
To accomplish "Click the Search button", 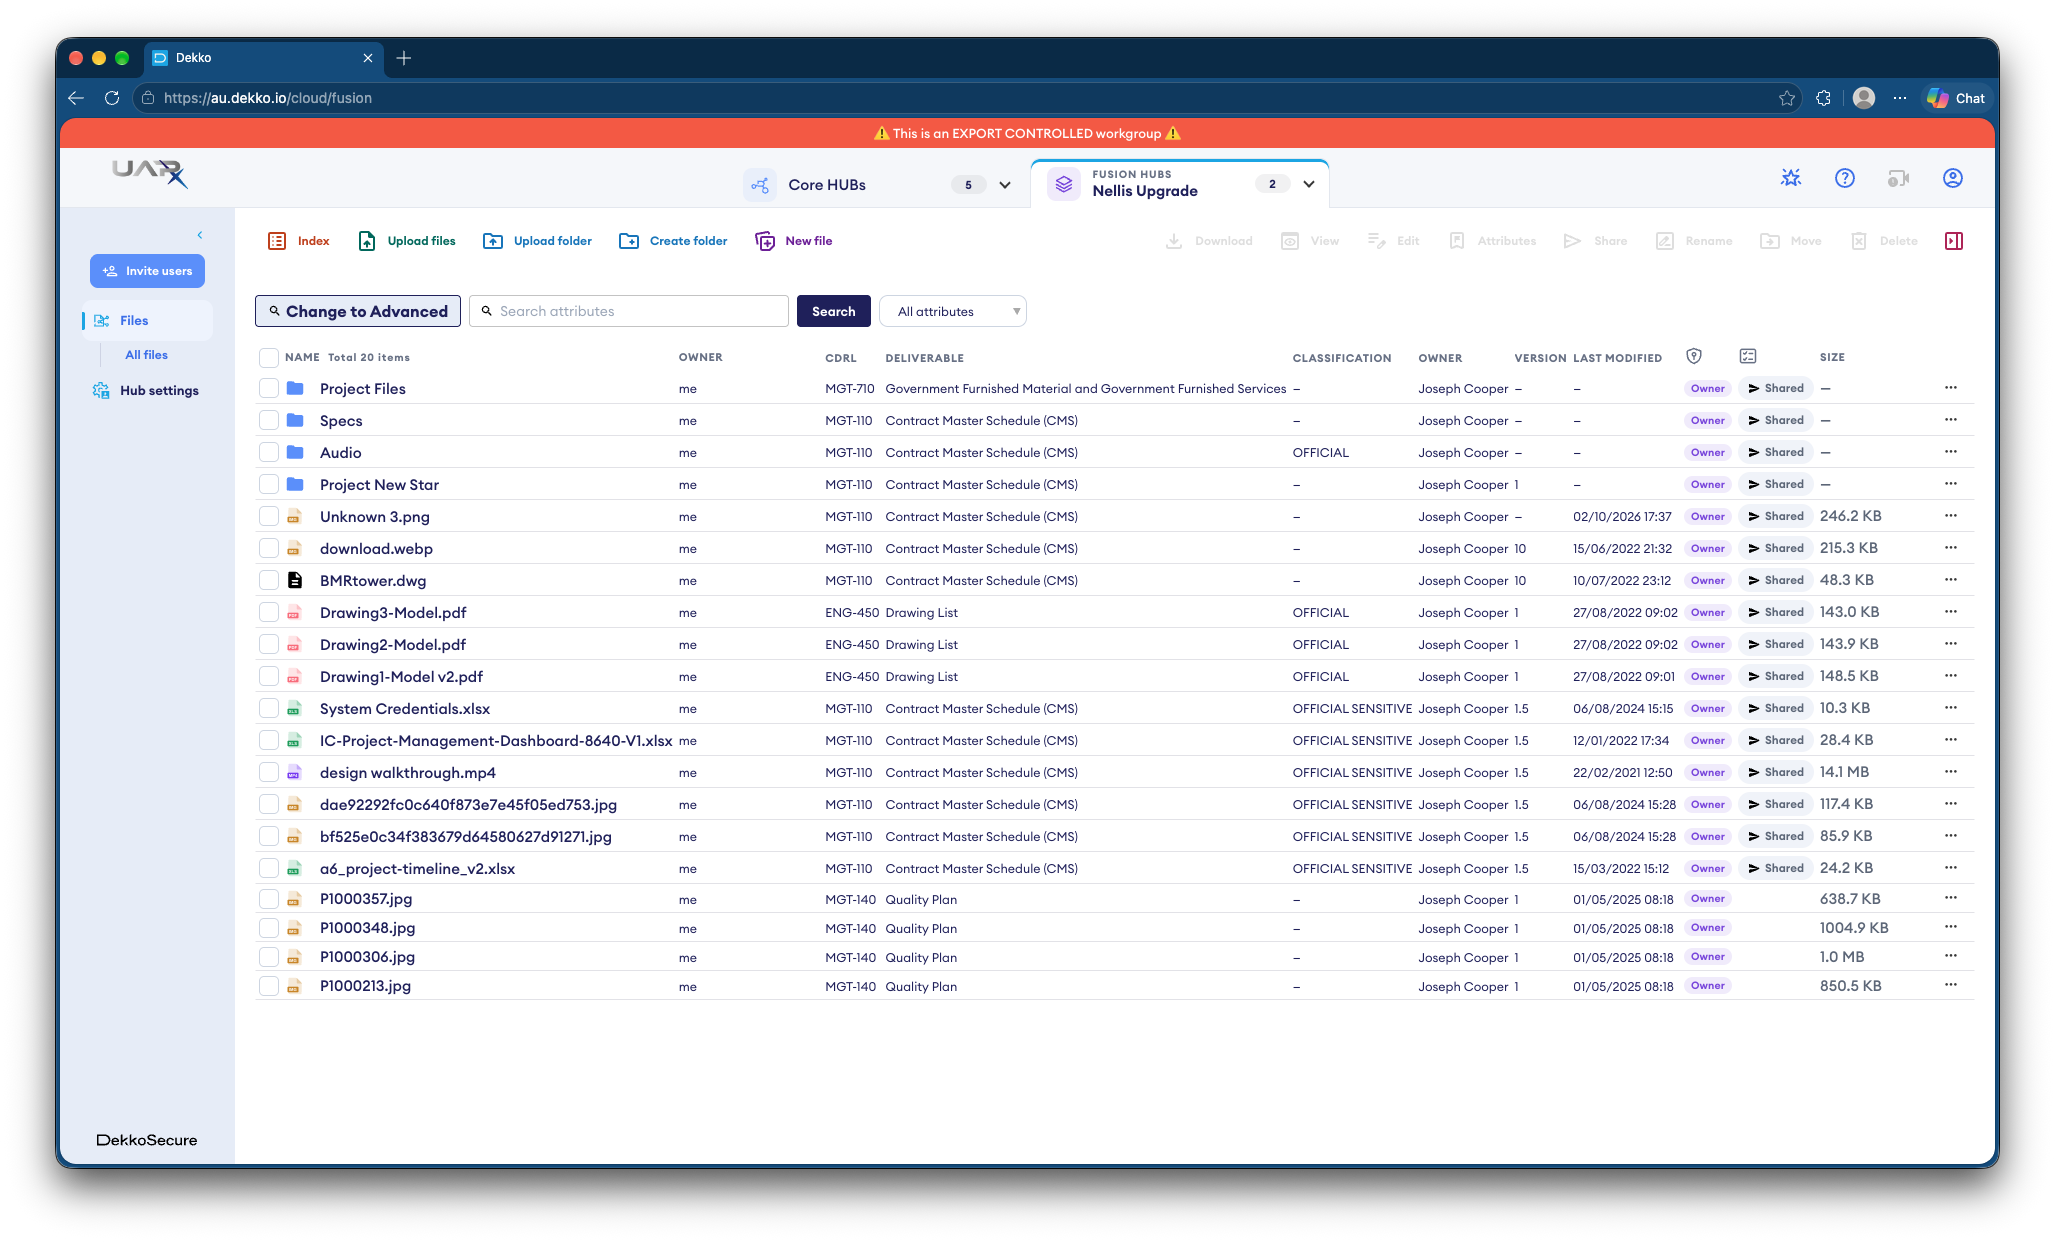I will click(x=834, y=311).
